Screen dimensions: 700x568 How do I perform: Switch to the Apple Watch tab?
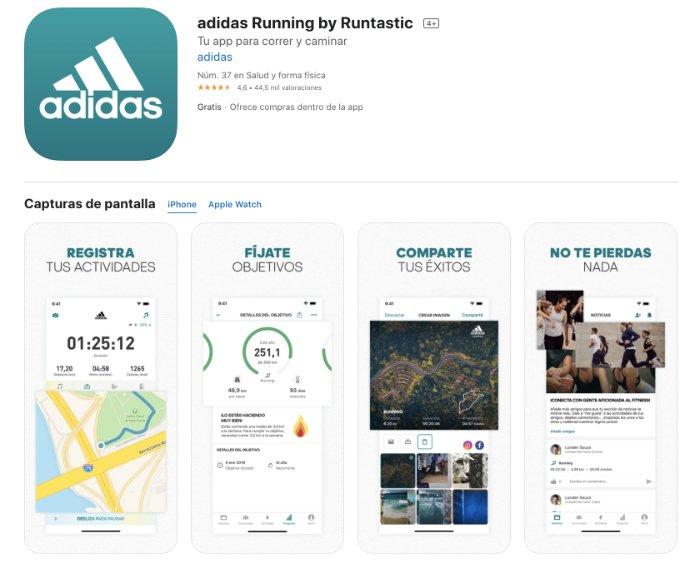[235, 205]
